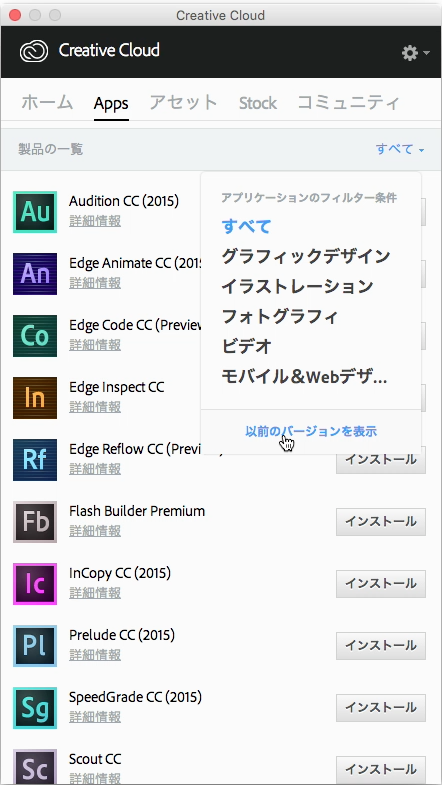Click the 製品の一覧 heading
Image resolution: width=442 pixels, height=785 pixels.
tap(51, 149)
